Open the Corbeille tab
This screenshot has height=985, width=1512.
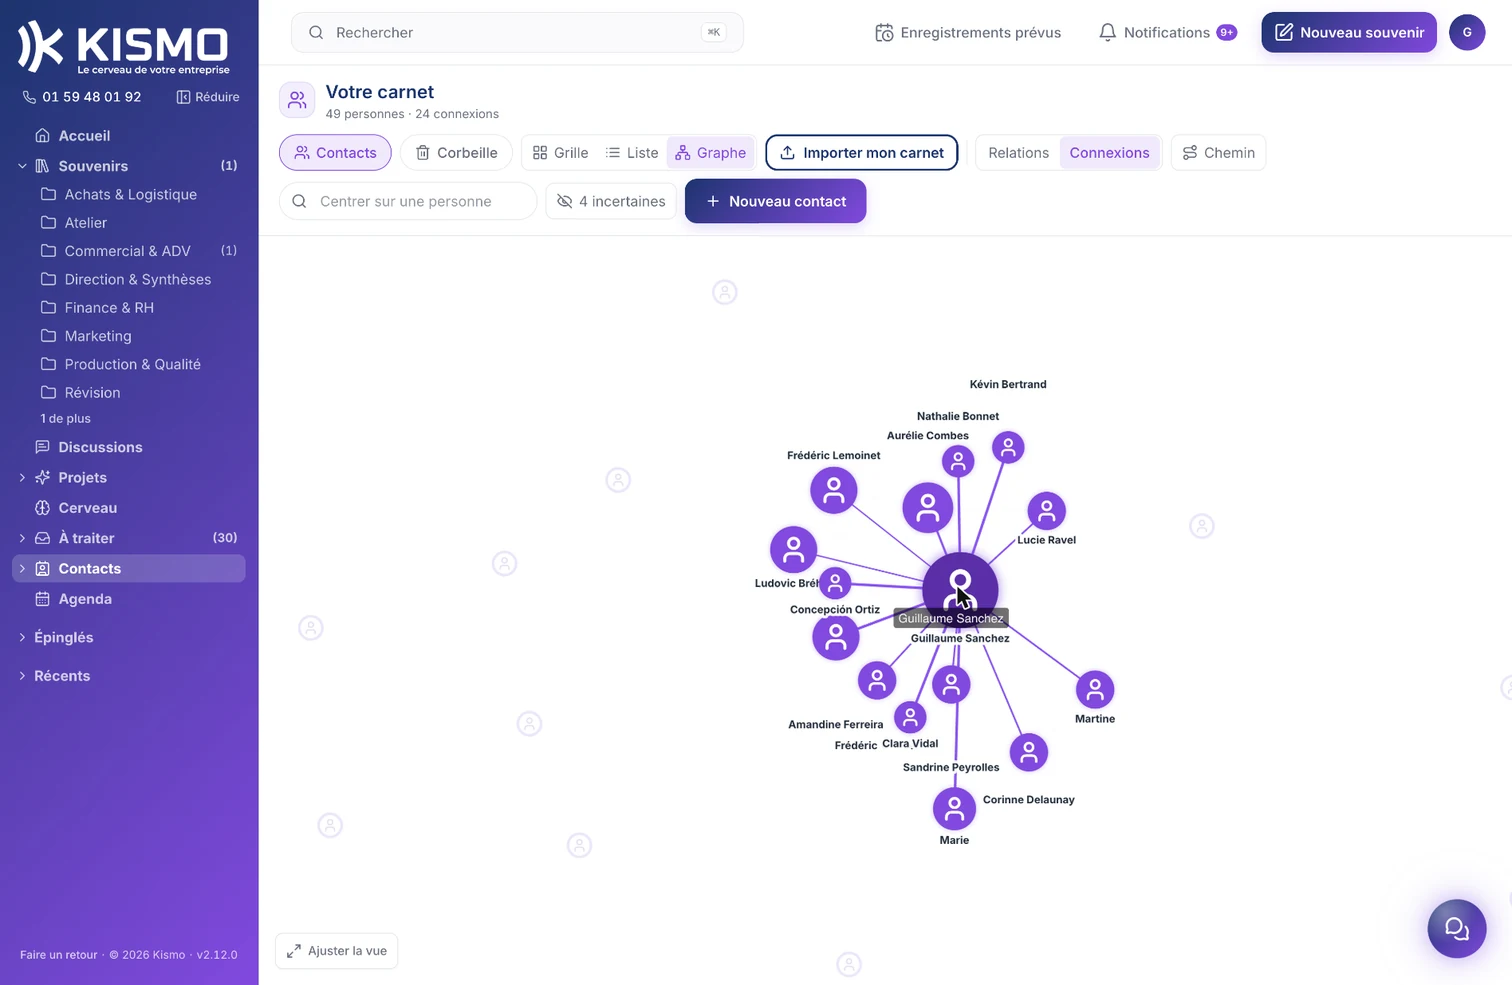(456, 153)
